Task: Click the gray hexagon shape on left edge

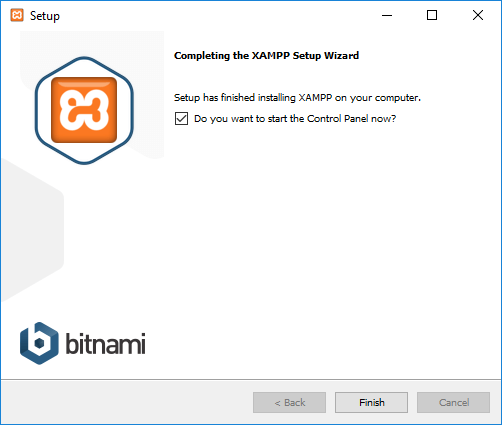Action: (32, 230)
